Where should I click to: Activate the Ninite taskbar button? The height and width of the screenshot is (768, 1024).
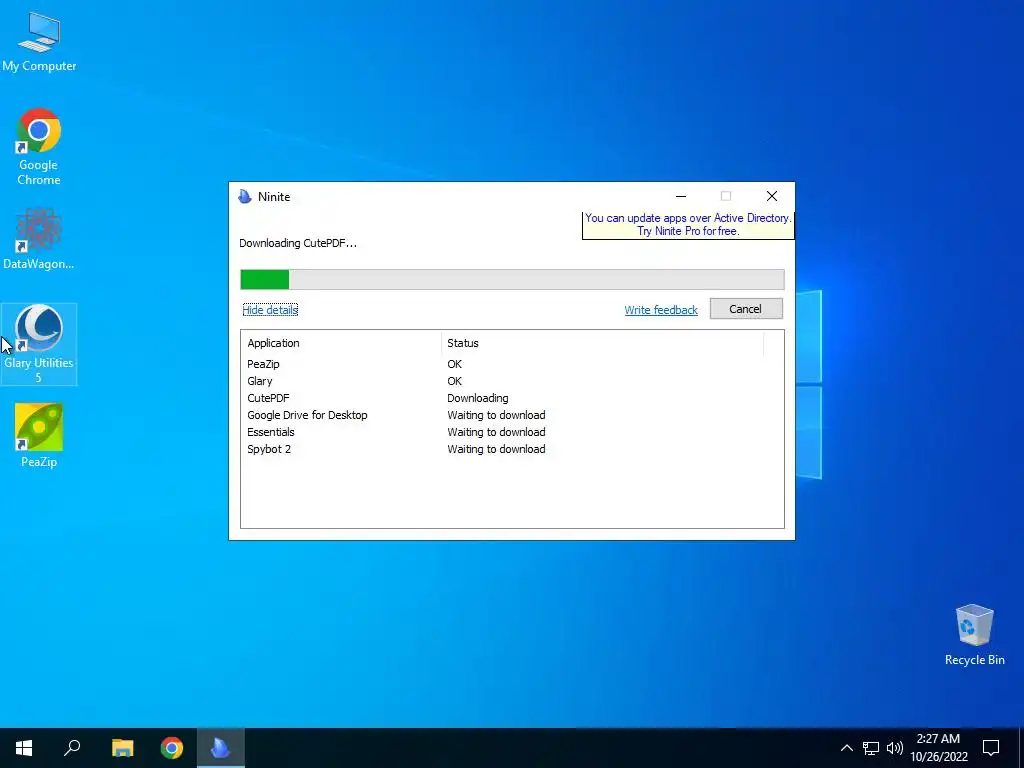point(221,748)
